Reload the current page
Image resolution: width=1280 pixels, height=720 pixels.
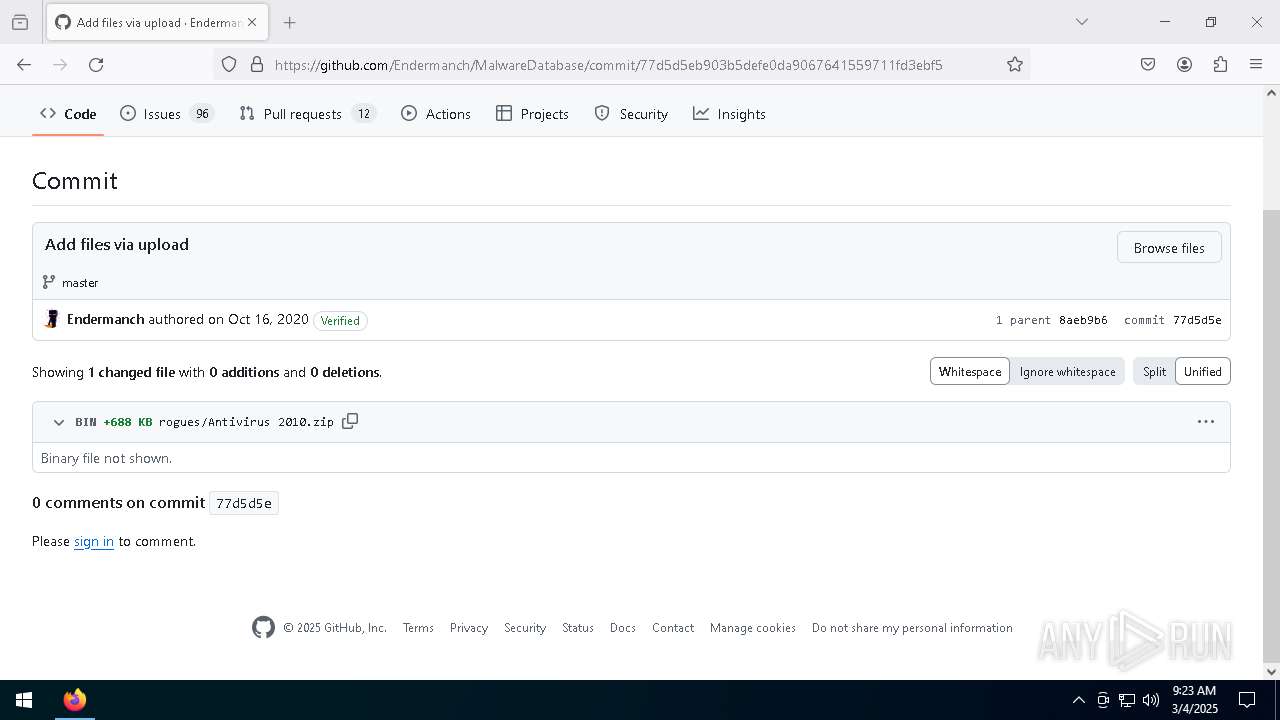pyautogui.click(x=96, y=65)
